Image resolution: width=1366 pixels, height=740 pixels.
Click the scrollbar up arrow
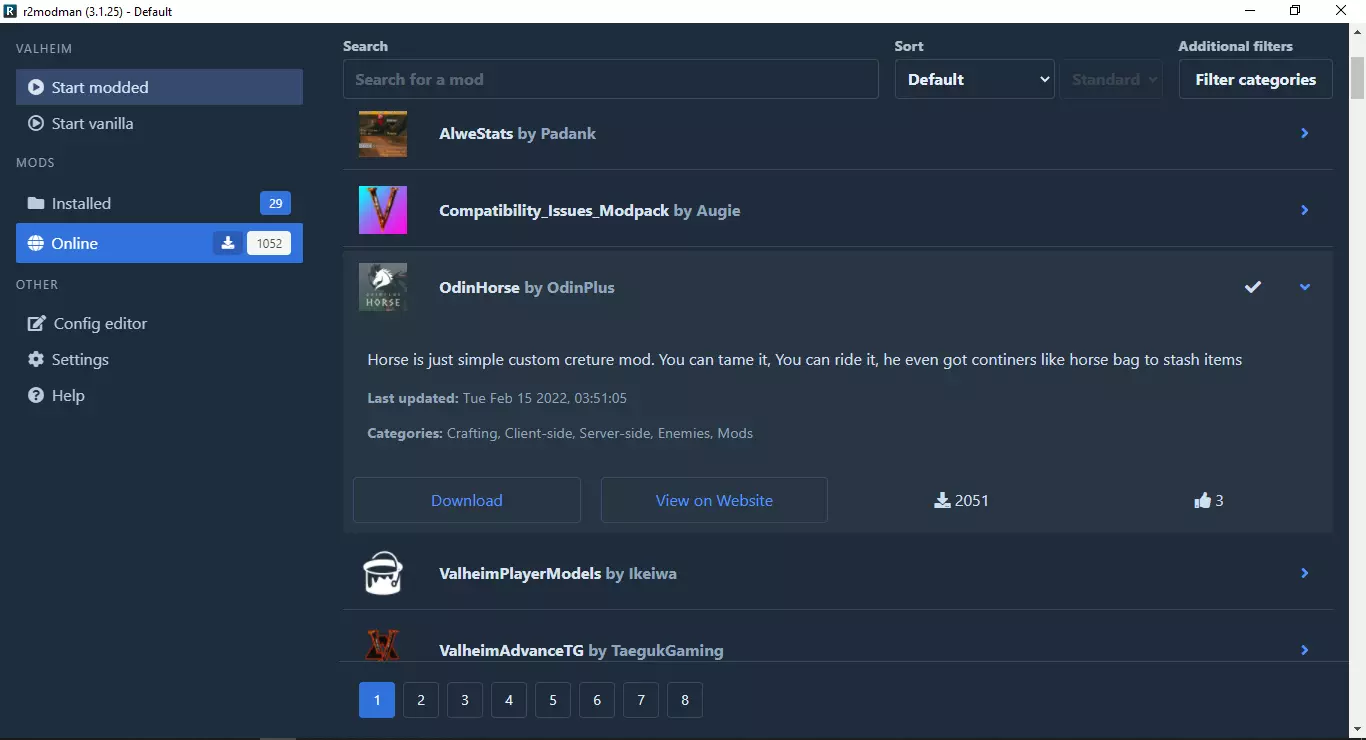pyautogui.click(x=1357, y=32)
